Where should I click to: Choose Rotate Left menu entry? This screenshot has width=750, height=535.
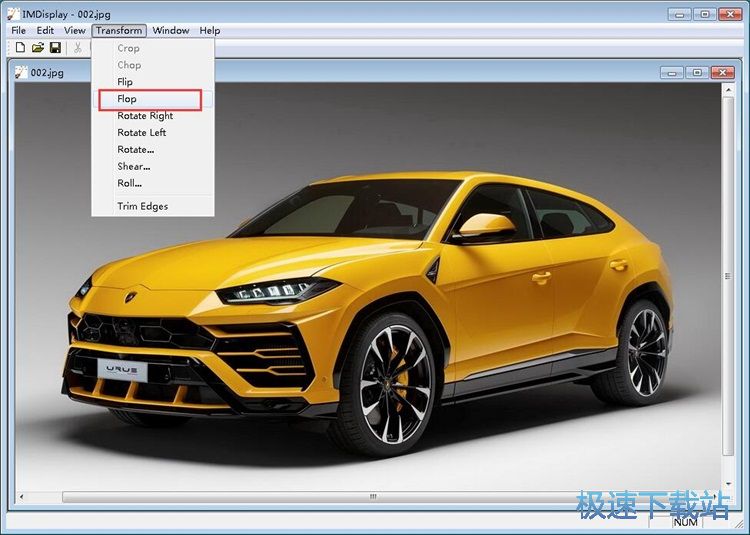(153, 132)
